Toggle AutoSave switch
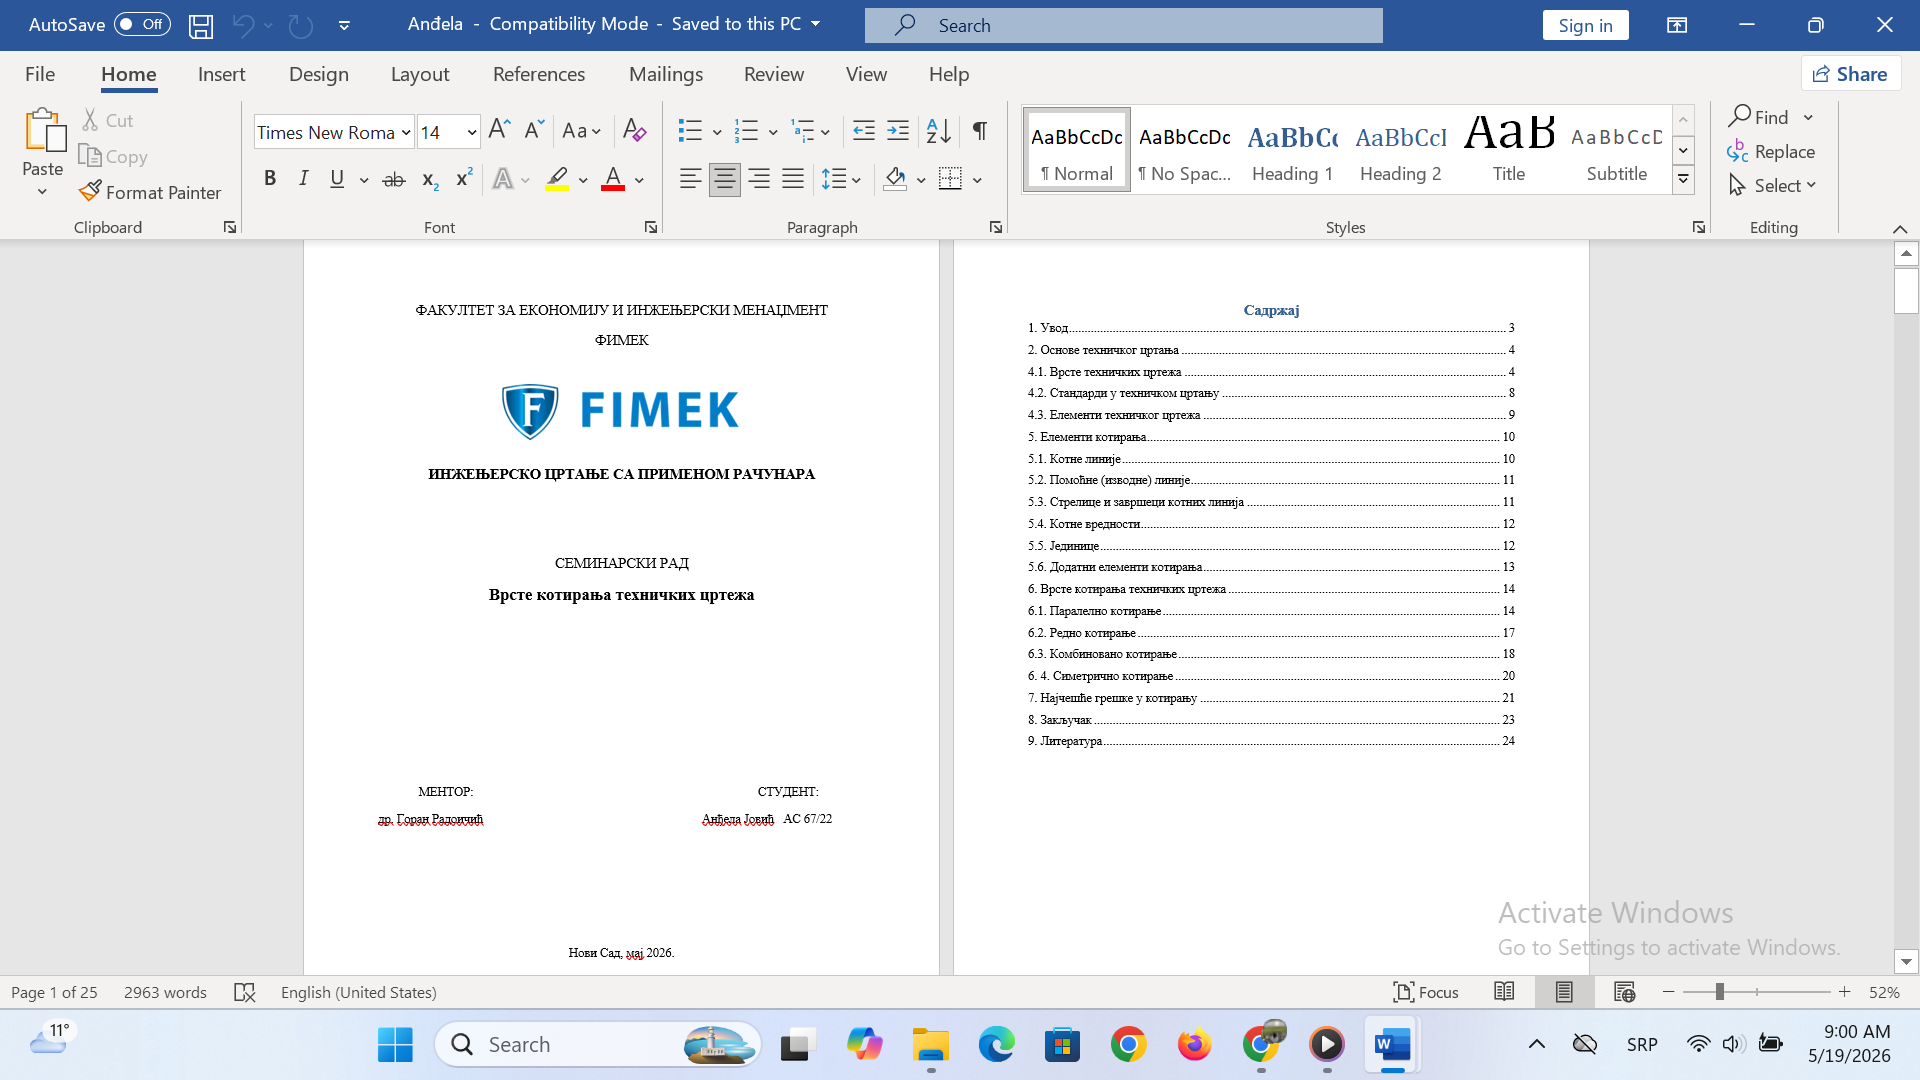Viewport: 1920px width, 1080px height. click(x=142, y=25)
